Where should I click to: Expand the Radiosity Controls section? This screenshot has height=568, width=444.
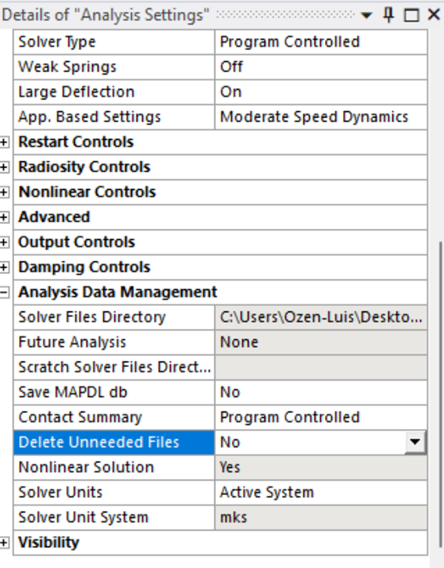4,167
